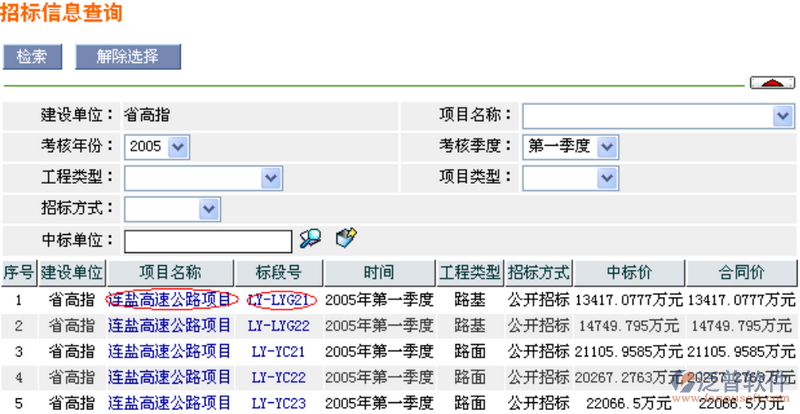Screen dimensions: 800x414
Task: Click the 检索 button
Action: click(x=32, y=57)
